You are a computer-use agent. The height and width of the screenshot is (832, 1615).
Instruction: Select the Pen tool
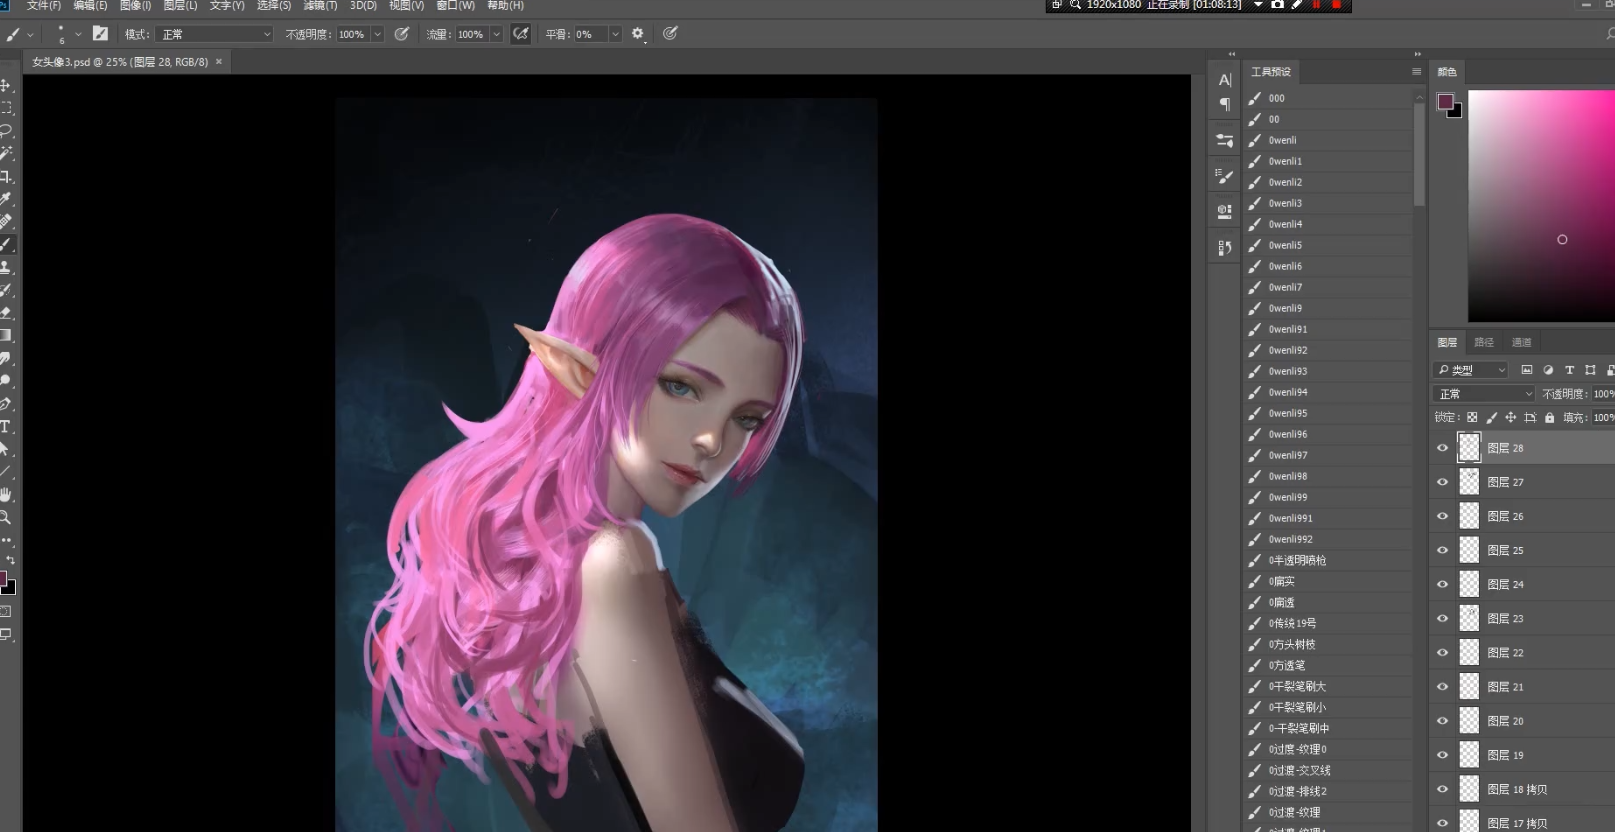[6, 404]
